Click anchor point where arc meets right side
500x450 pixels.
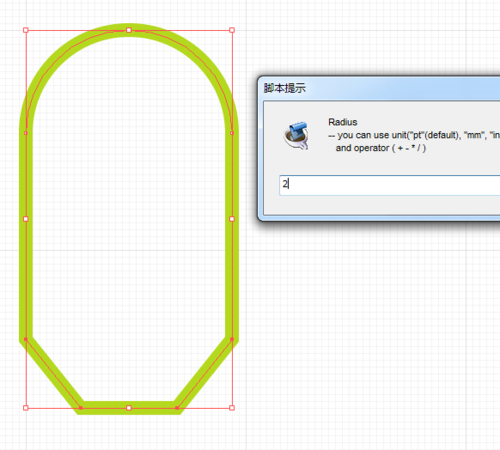point(232,133)
